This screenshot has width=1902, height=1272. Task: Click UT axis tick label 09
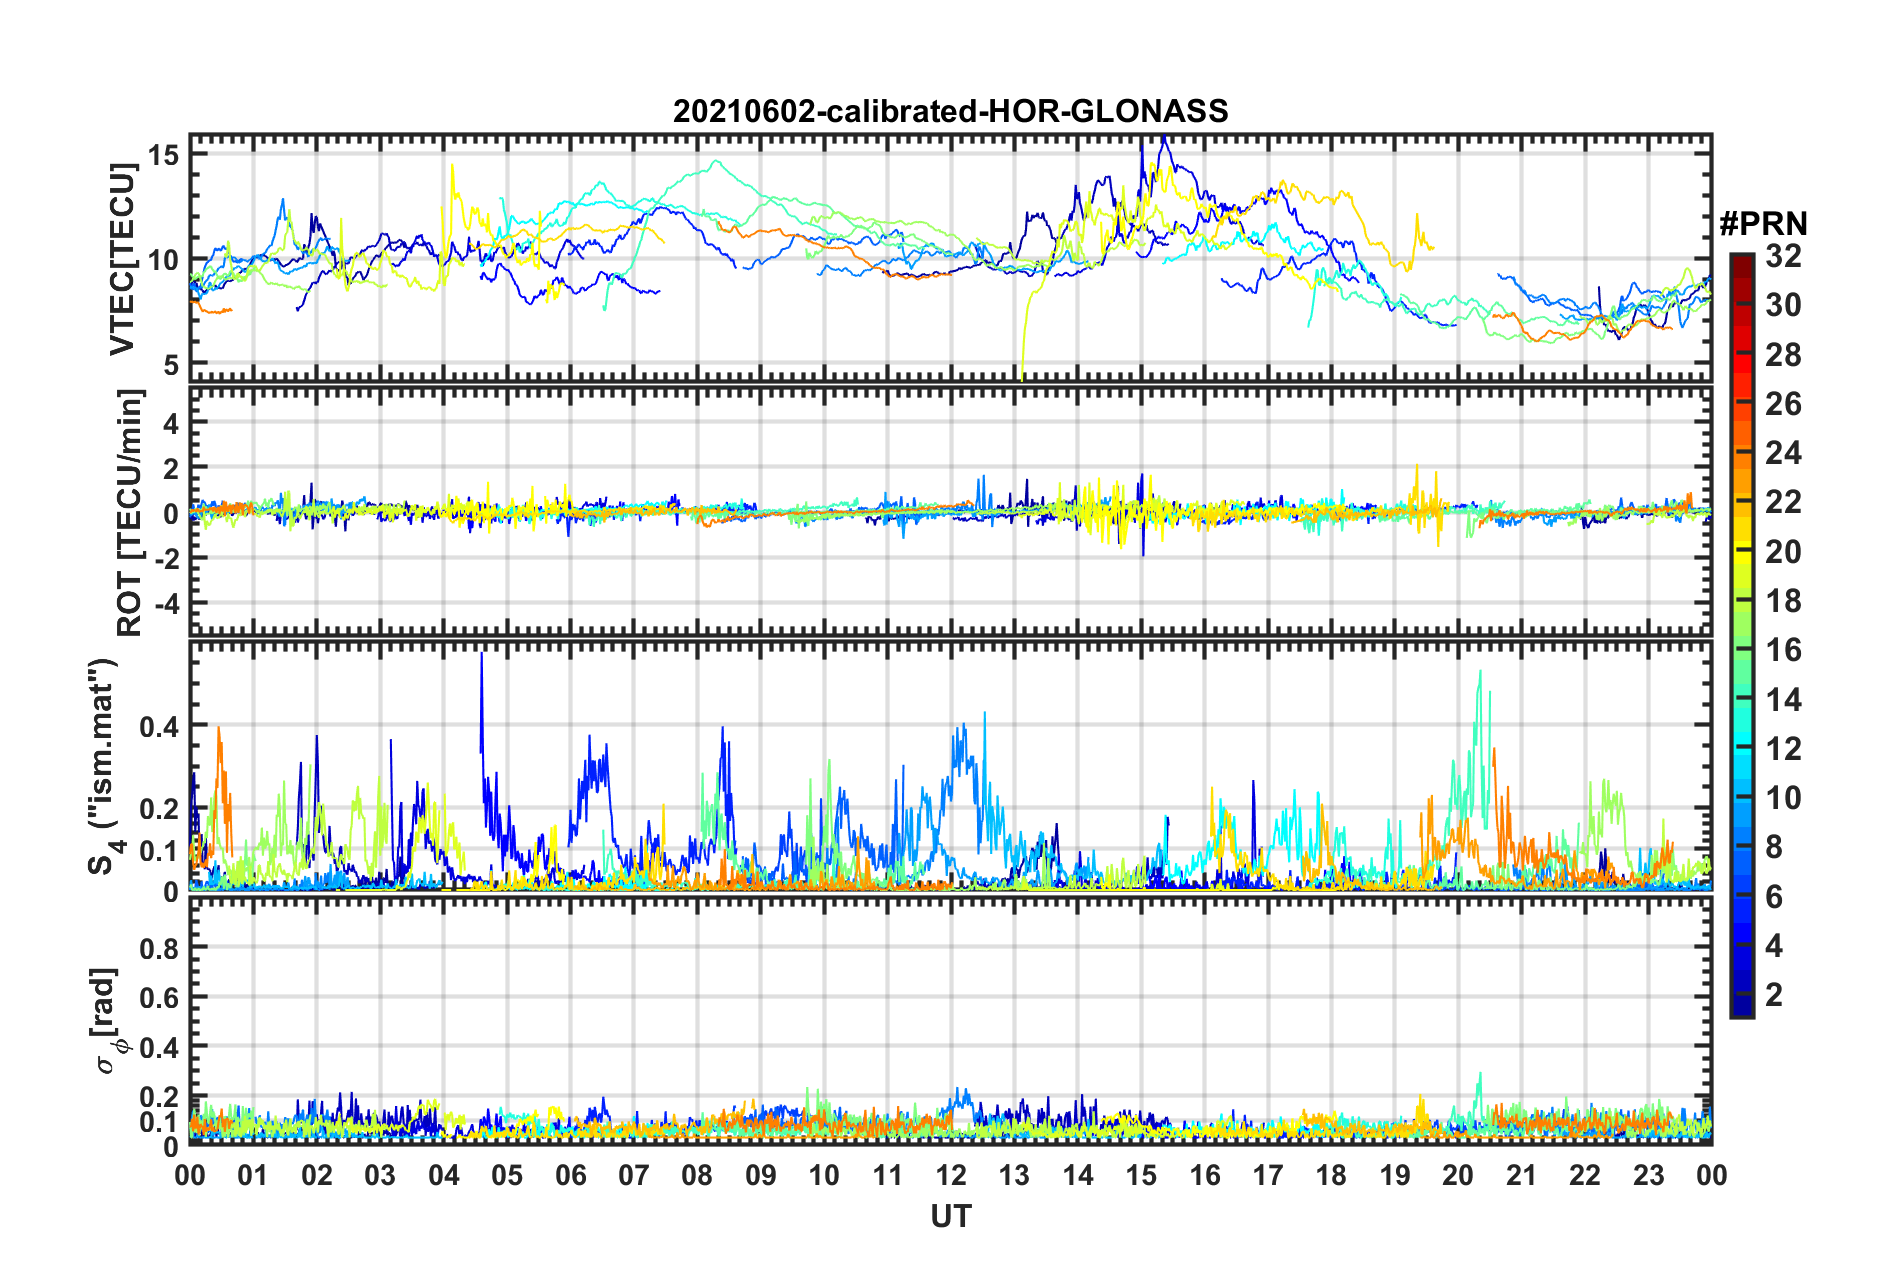[761, 1175]
